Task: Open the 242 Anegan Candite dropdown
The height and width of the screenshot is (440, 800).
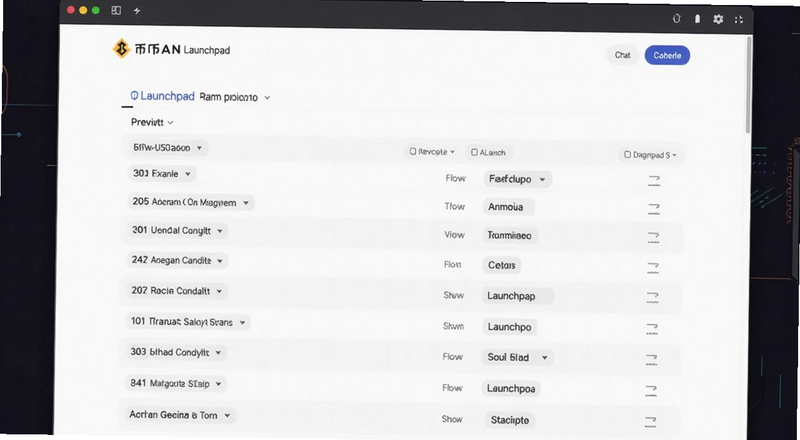Action: point(177,260)
